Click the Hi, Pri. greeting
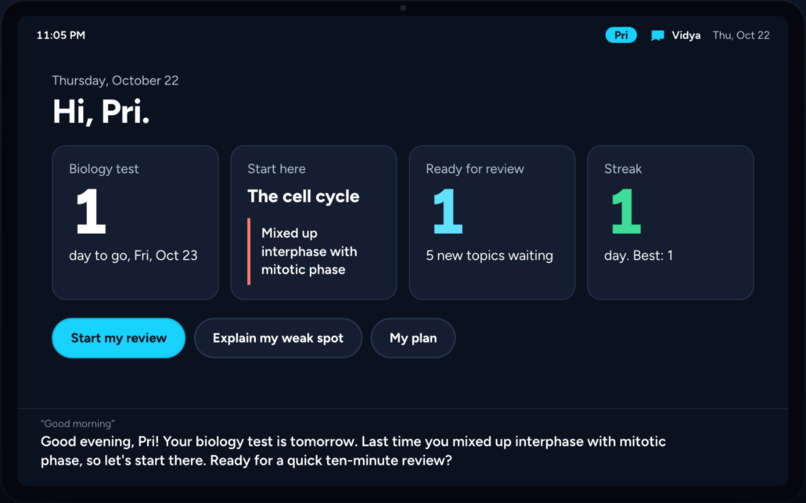This screenshot has height=503, width=806. click(101, 111)
